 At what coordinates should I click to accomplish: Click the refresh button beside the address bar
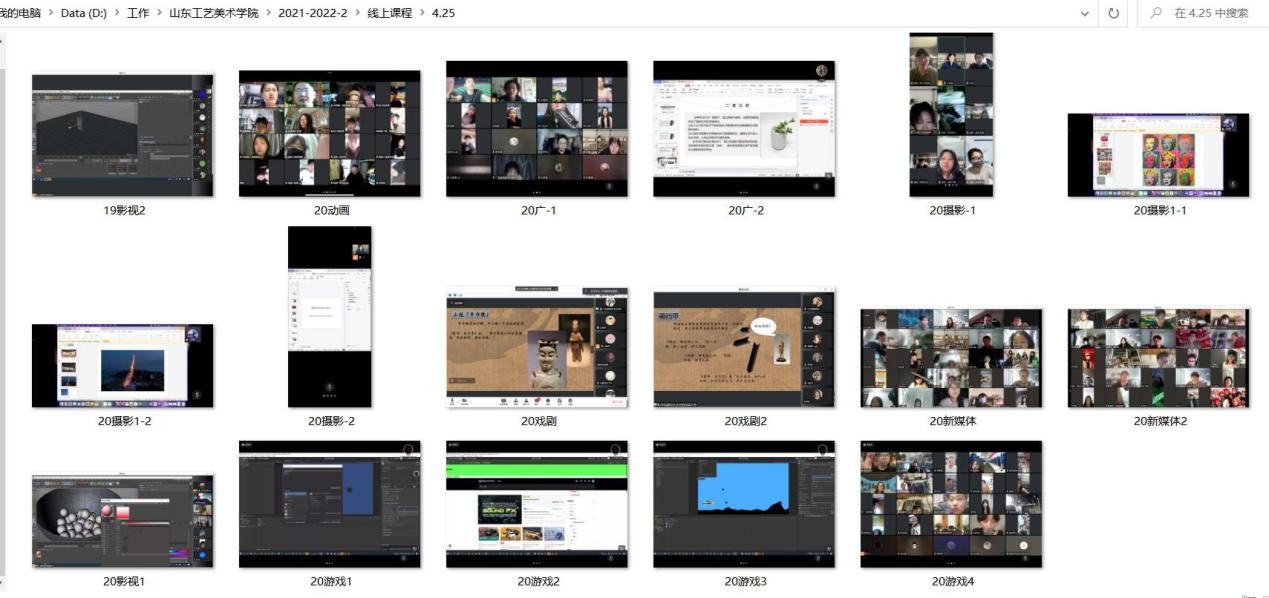pyautogui.click(x=1114, y=13)
